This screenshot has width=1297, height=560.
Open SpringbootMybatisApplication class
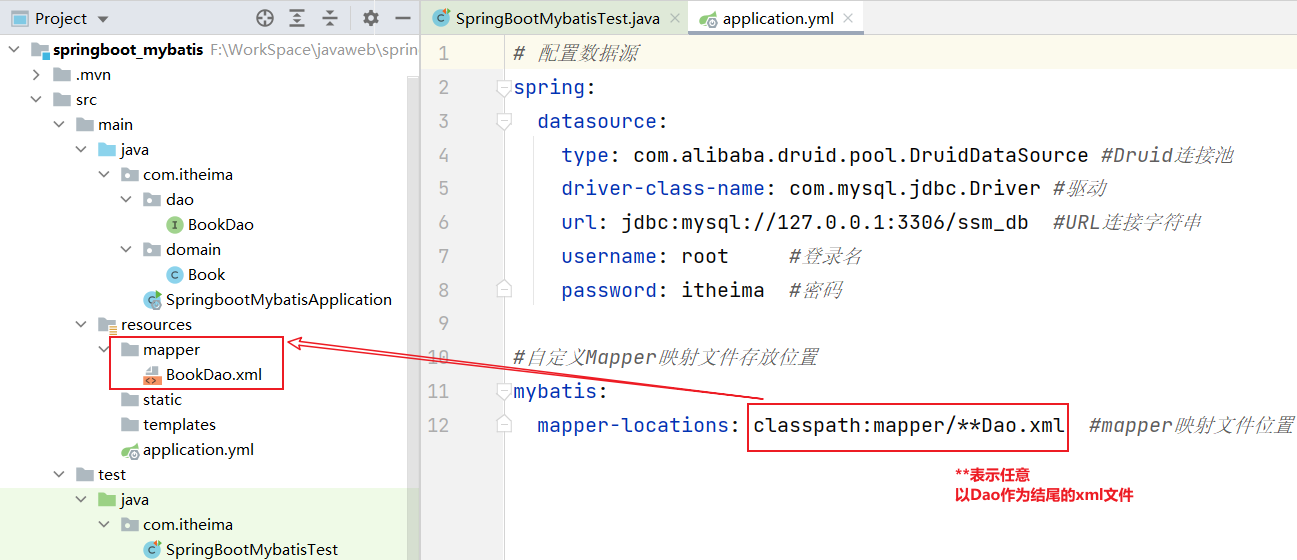(x=278, y=299)
